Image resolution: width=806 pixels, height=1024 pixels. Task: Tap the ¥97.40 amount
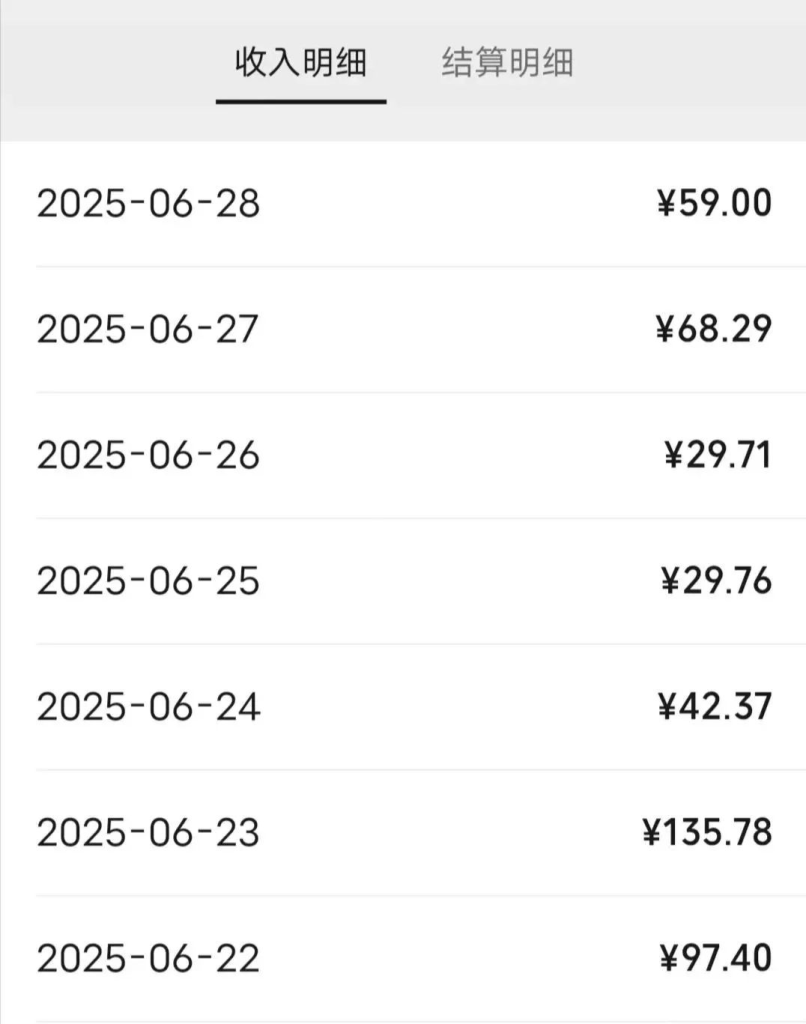[714, 959]
